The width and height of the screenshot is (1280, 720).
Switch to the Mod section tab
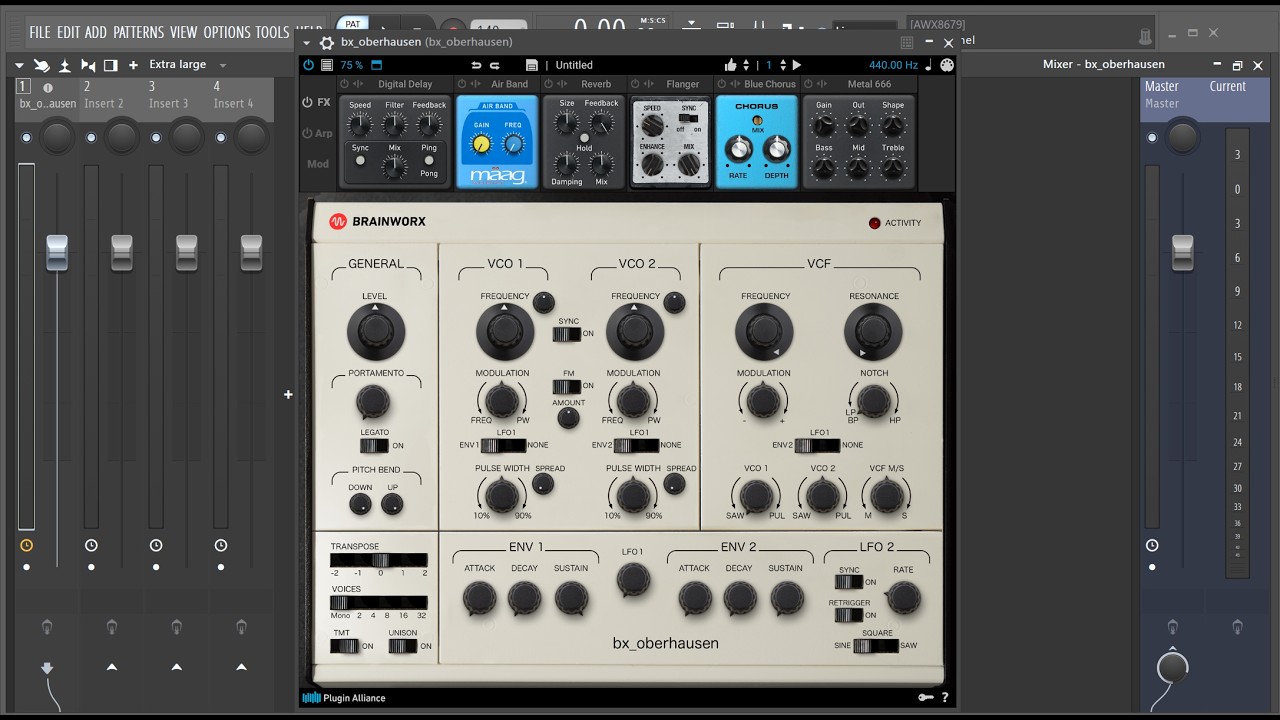[x=317, y=164]
